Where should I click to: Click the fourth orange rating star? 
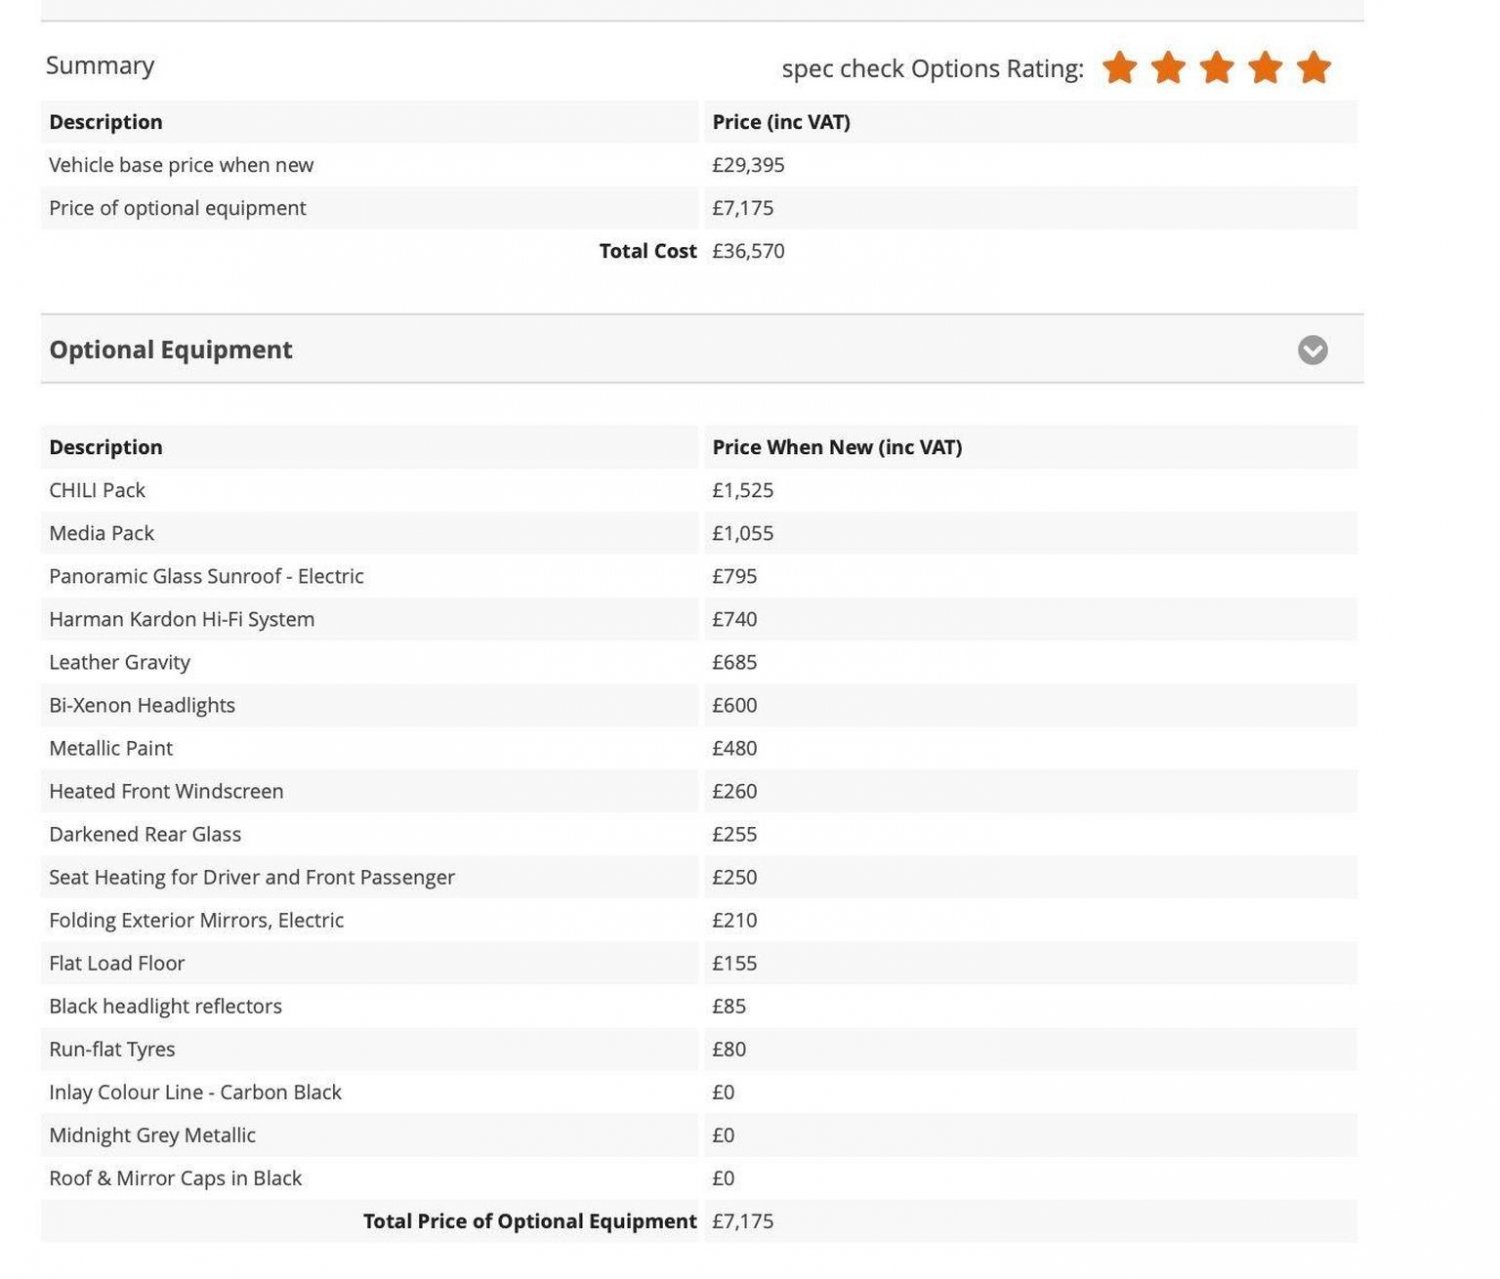[1265, 68]
